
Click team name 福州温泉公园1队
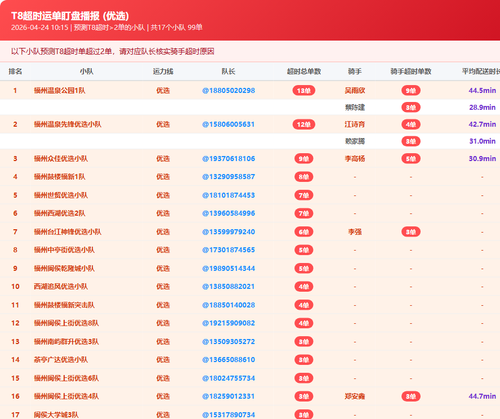pyautogui.click(x=60, y=90)
